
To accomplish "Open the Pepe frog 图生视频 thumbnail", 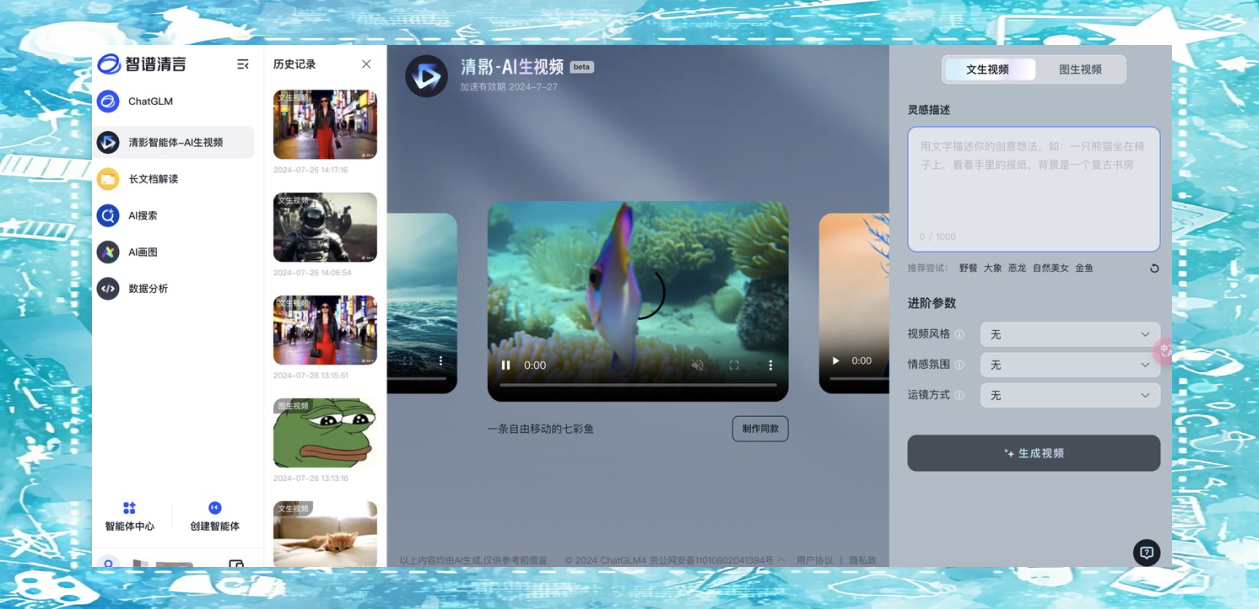I will [325, 433].
